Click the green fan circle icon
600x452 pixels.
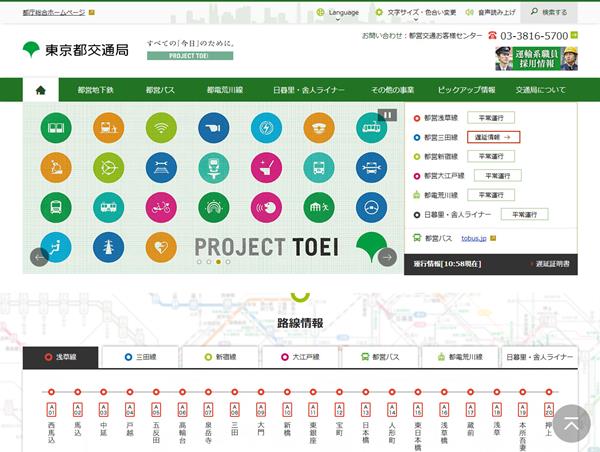109,168
